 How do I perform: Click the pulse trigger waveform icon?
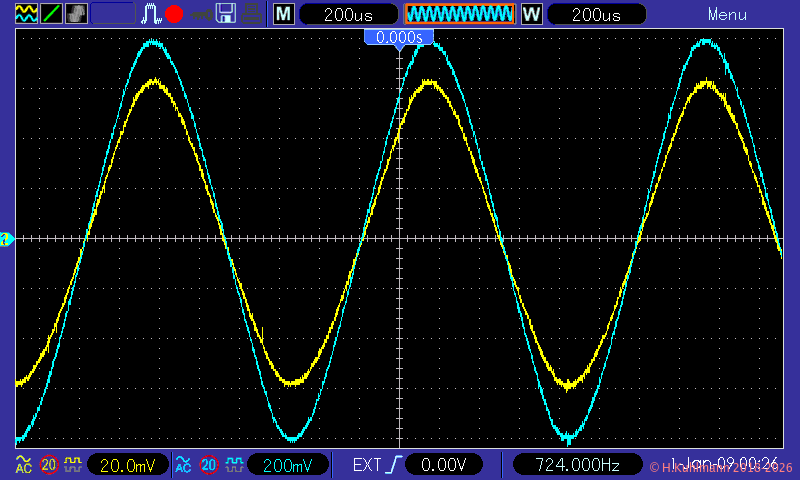tap(151, 14)
